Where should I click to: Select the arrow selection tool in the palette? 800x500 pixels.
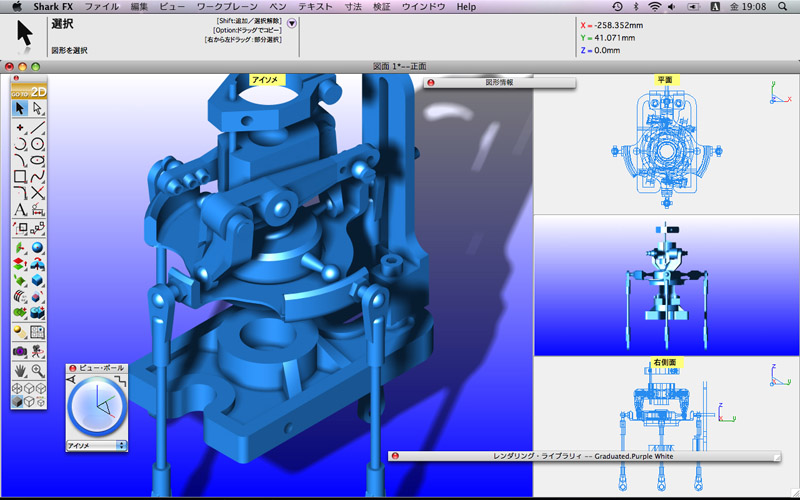click(20, 109)
